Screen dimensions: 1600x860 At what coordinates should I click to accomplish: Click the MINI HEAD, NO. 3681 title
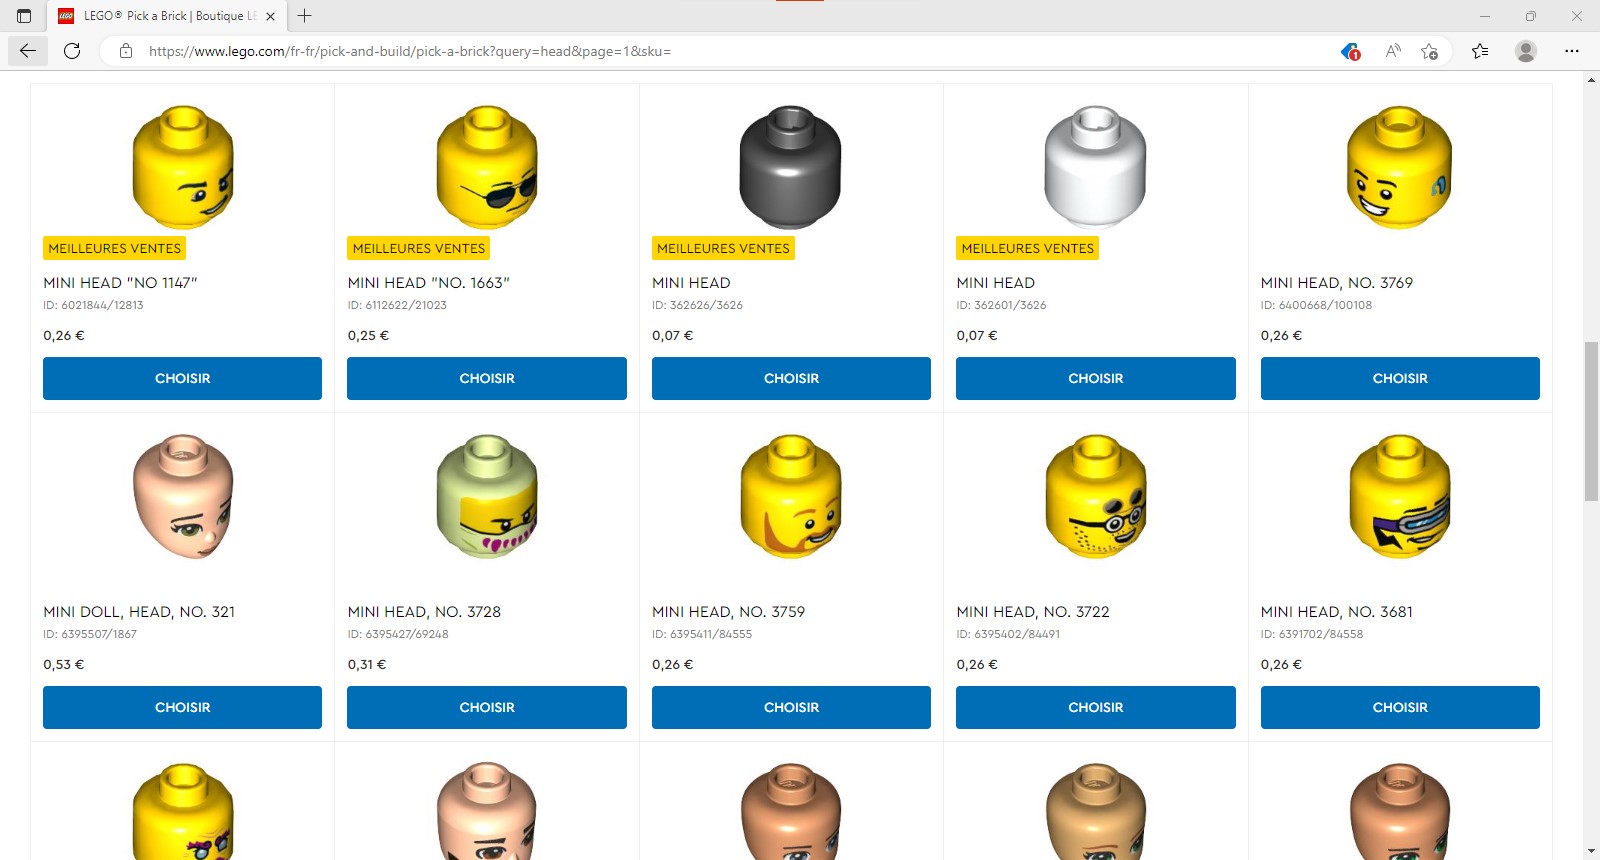pyautogui.click(x=1337, y=612)
